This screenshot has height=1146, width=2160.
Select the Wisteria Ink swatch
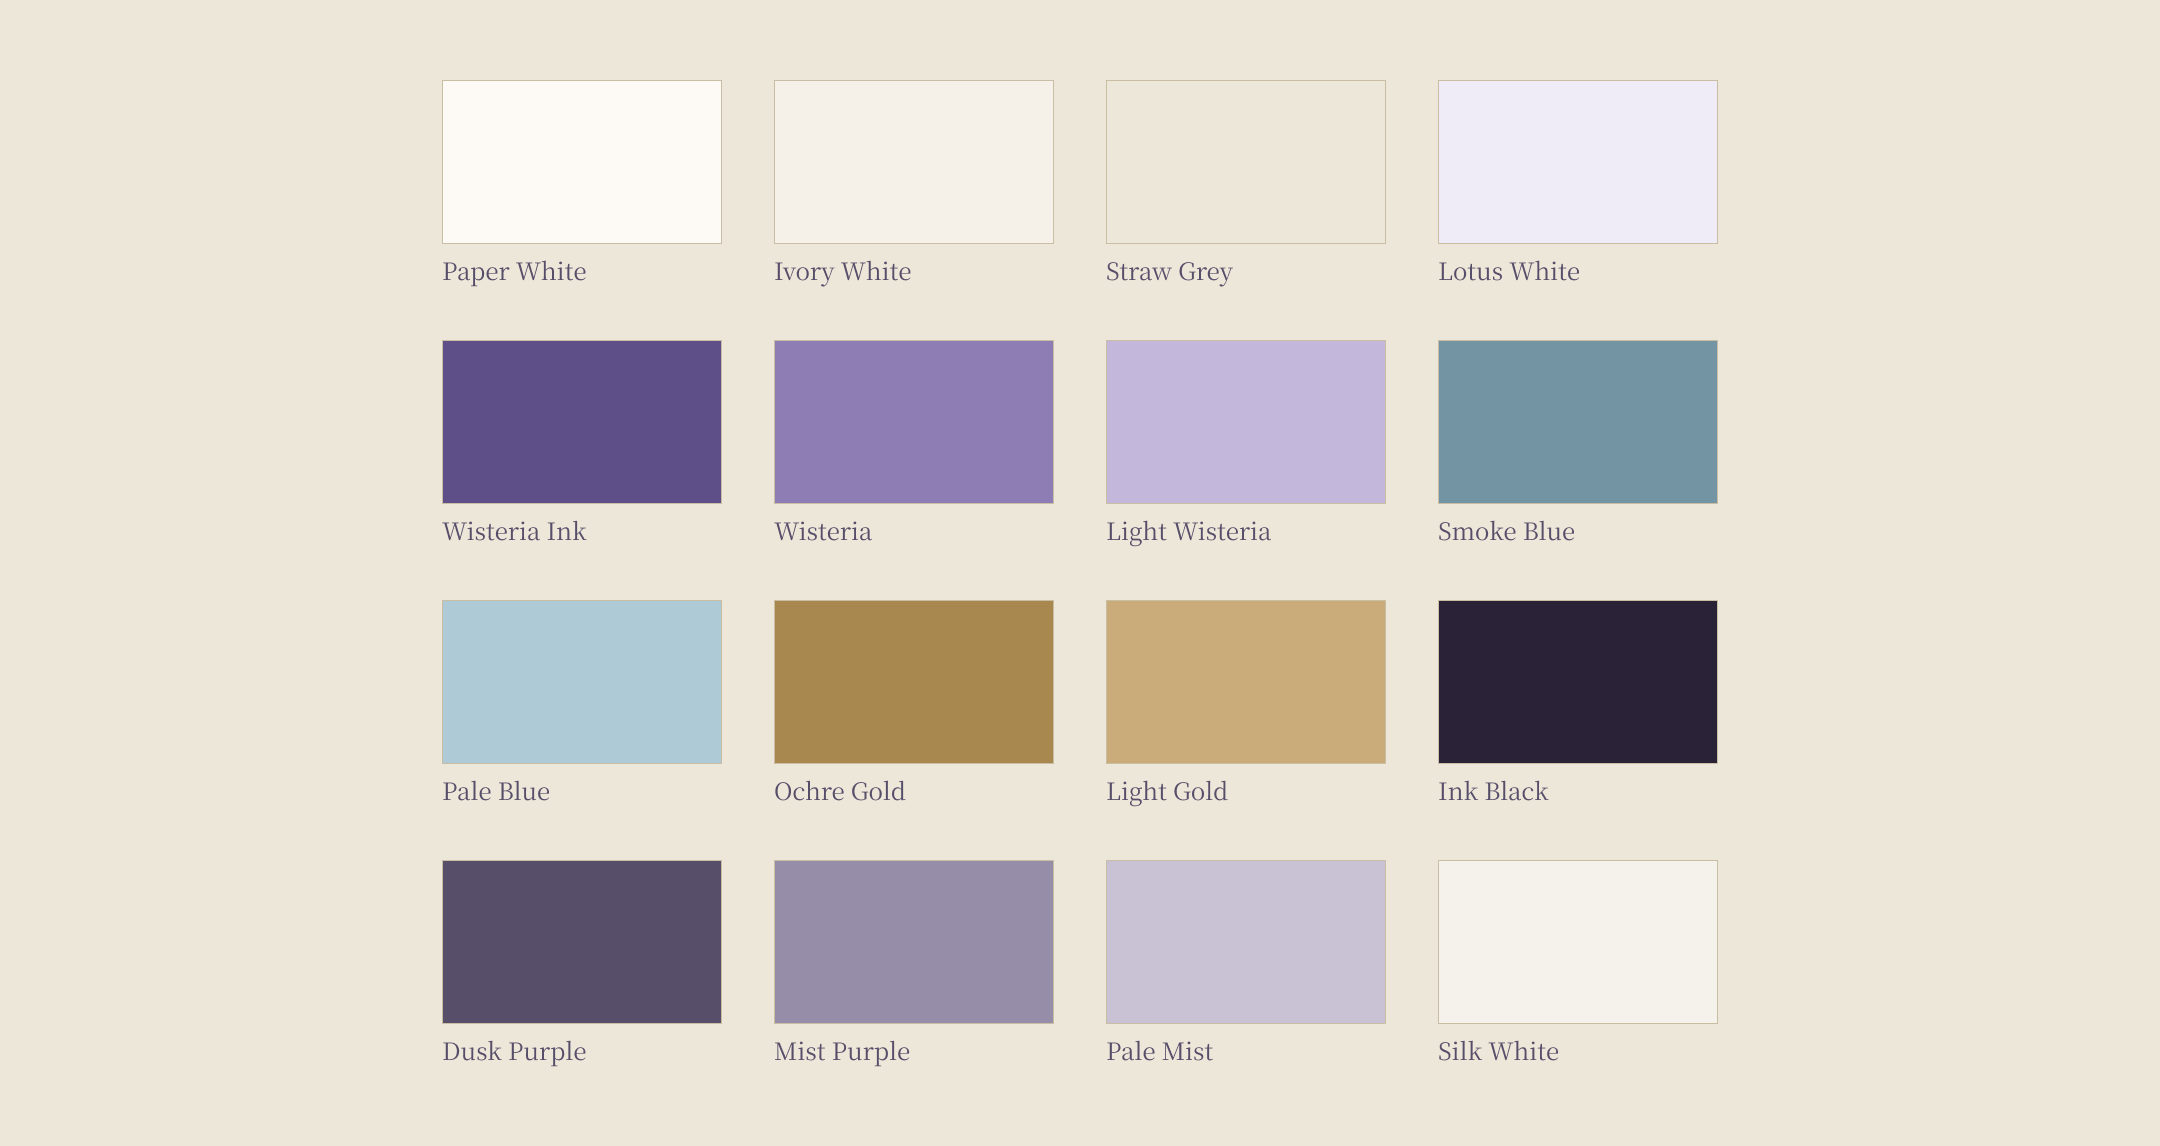click(x=582, y=422)
